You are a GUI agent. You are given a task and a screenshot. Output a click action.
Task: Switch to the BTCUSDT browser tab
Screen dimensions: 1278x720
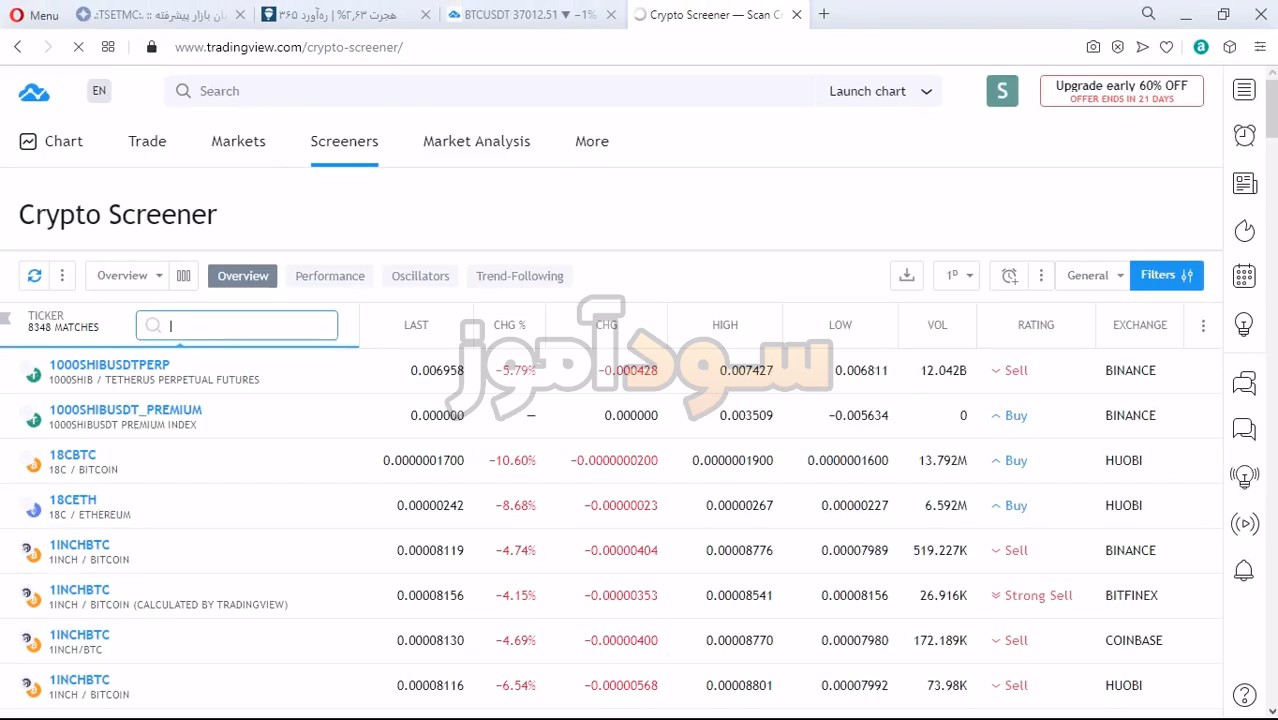tap(530, 15)
